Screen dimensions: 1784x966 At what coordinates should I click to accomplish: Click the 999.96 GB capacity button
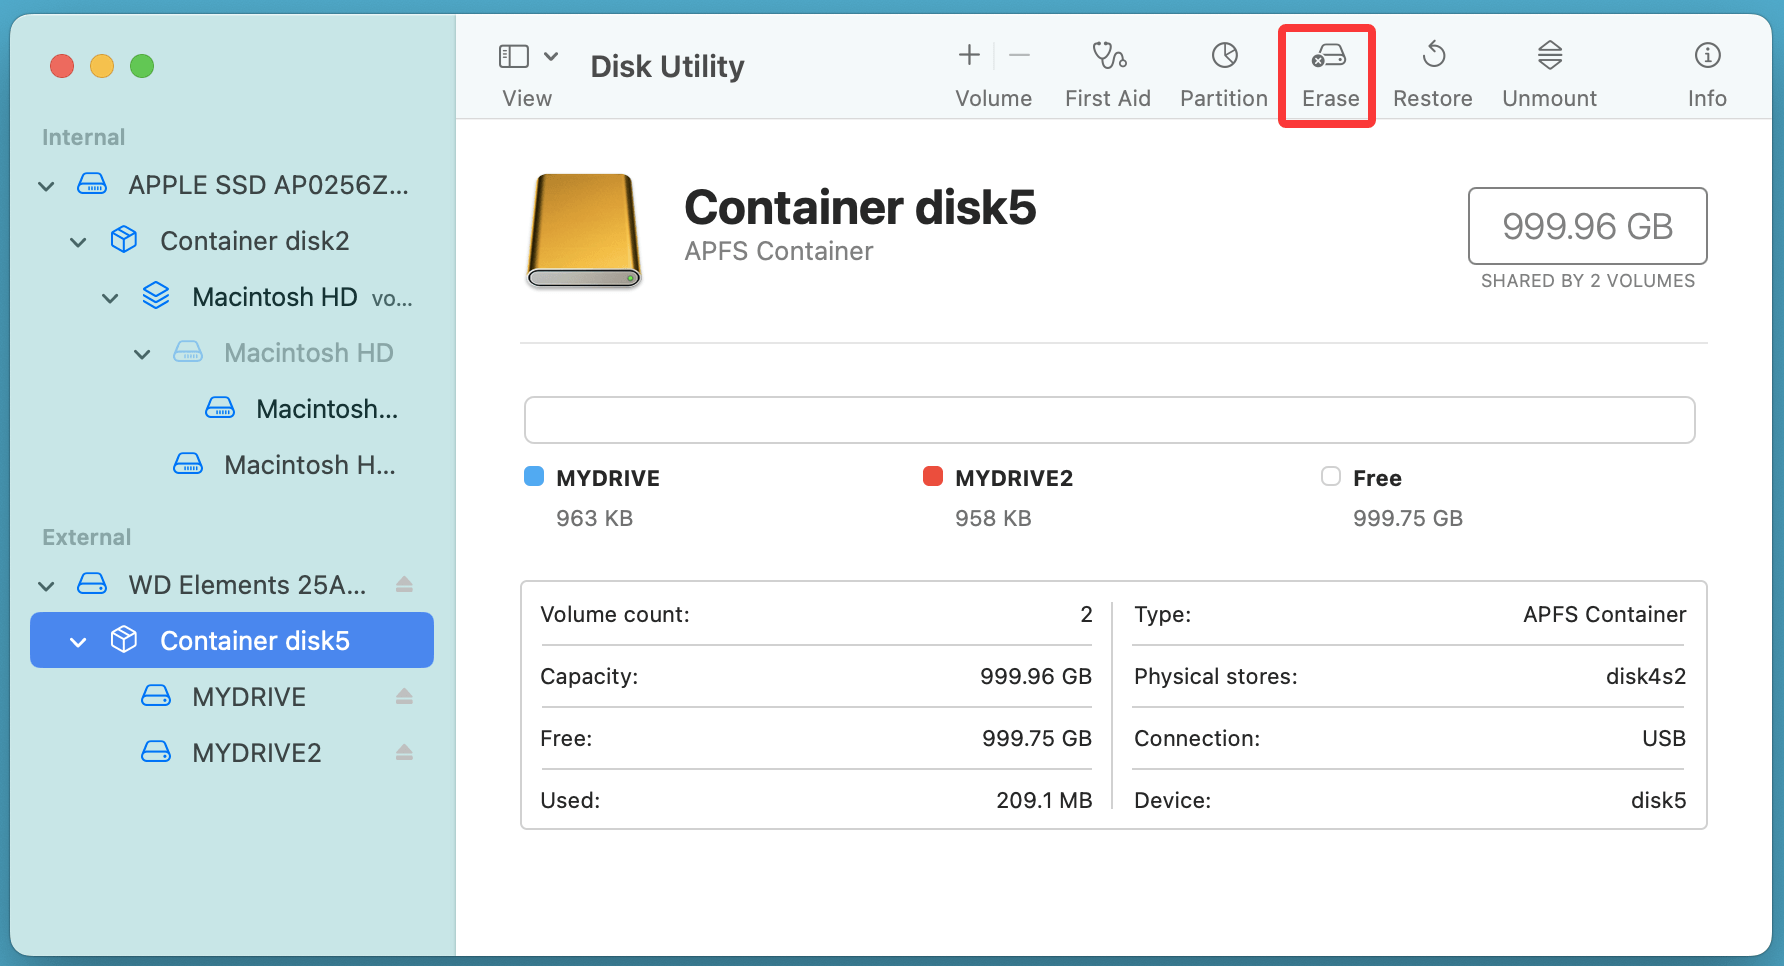pos(1587,226)
